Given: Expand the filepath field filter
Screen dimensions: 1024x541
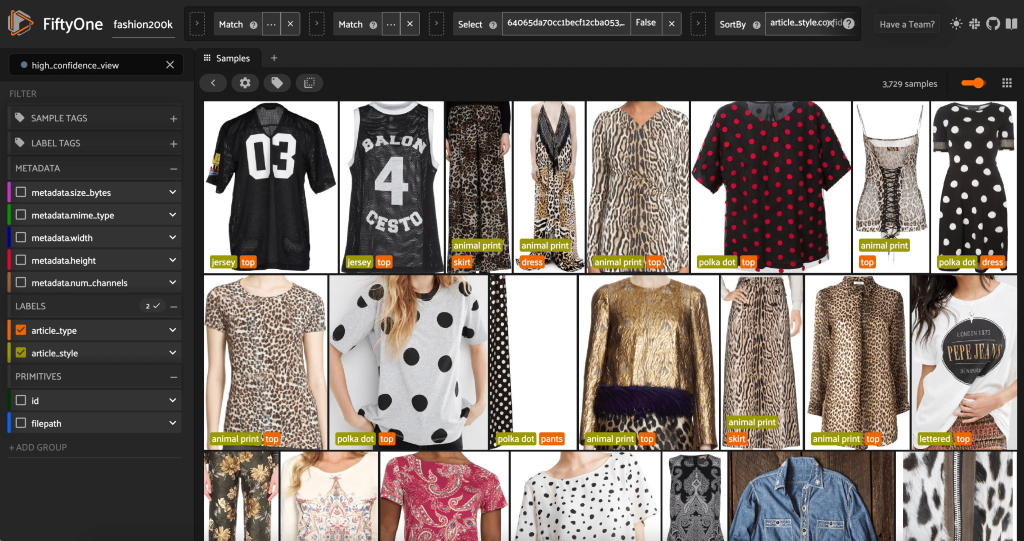Looking at the screenshot, I should point(172,423).
